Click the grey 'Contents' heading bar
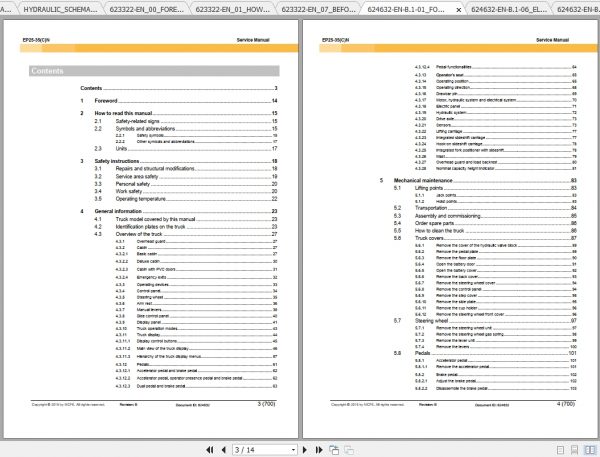 tap(154, 71)
